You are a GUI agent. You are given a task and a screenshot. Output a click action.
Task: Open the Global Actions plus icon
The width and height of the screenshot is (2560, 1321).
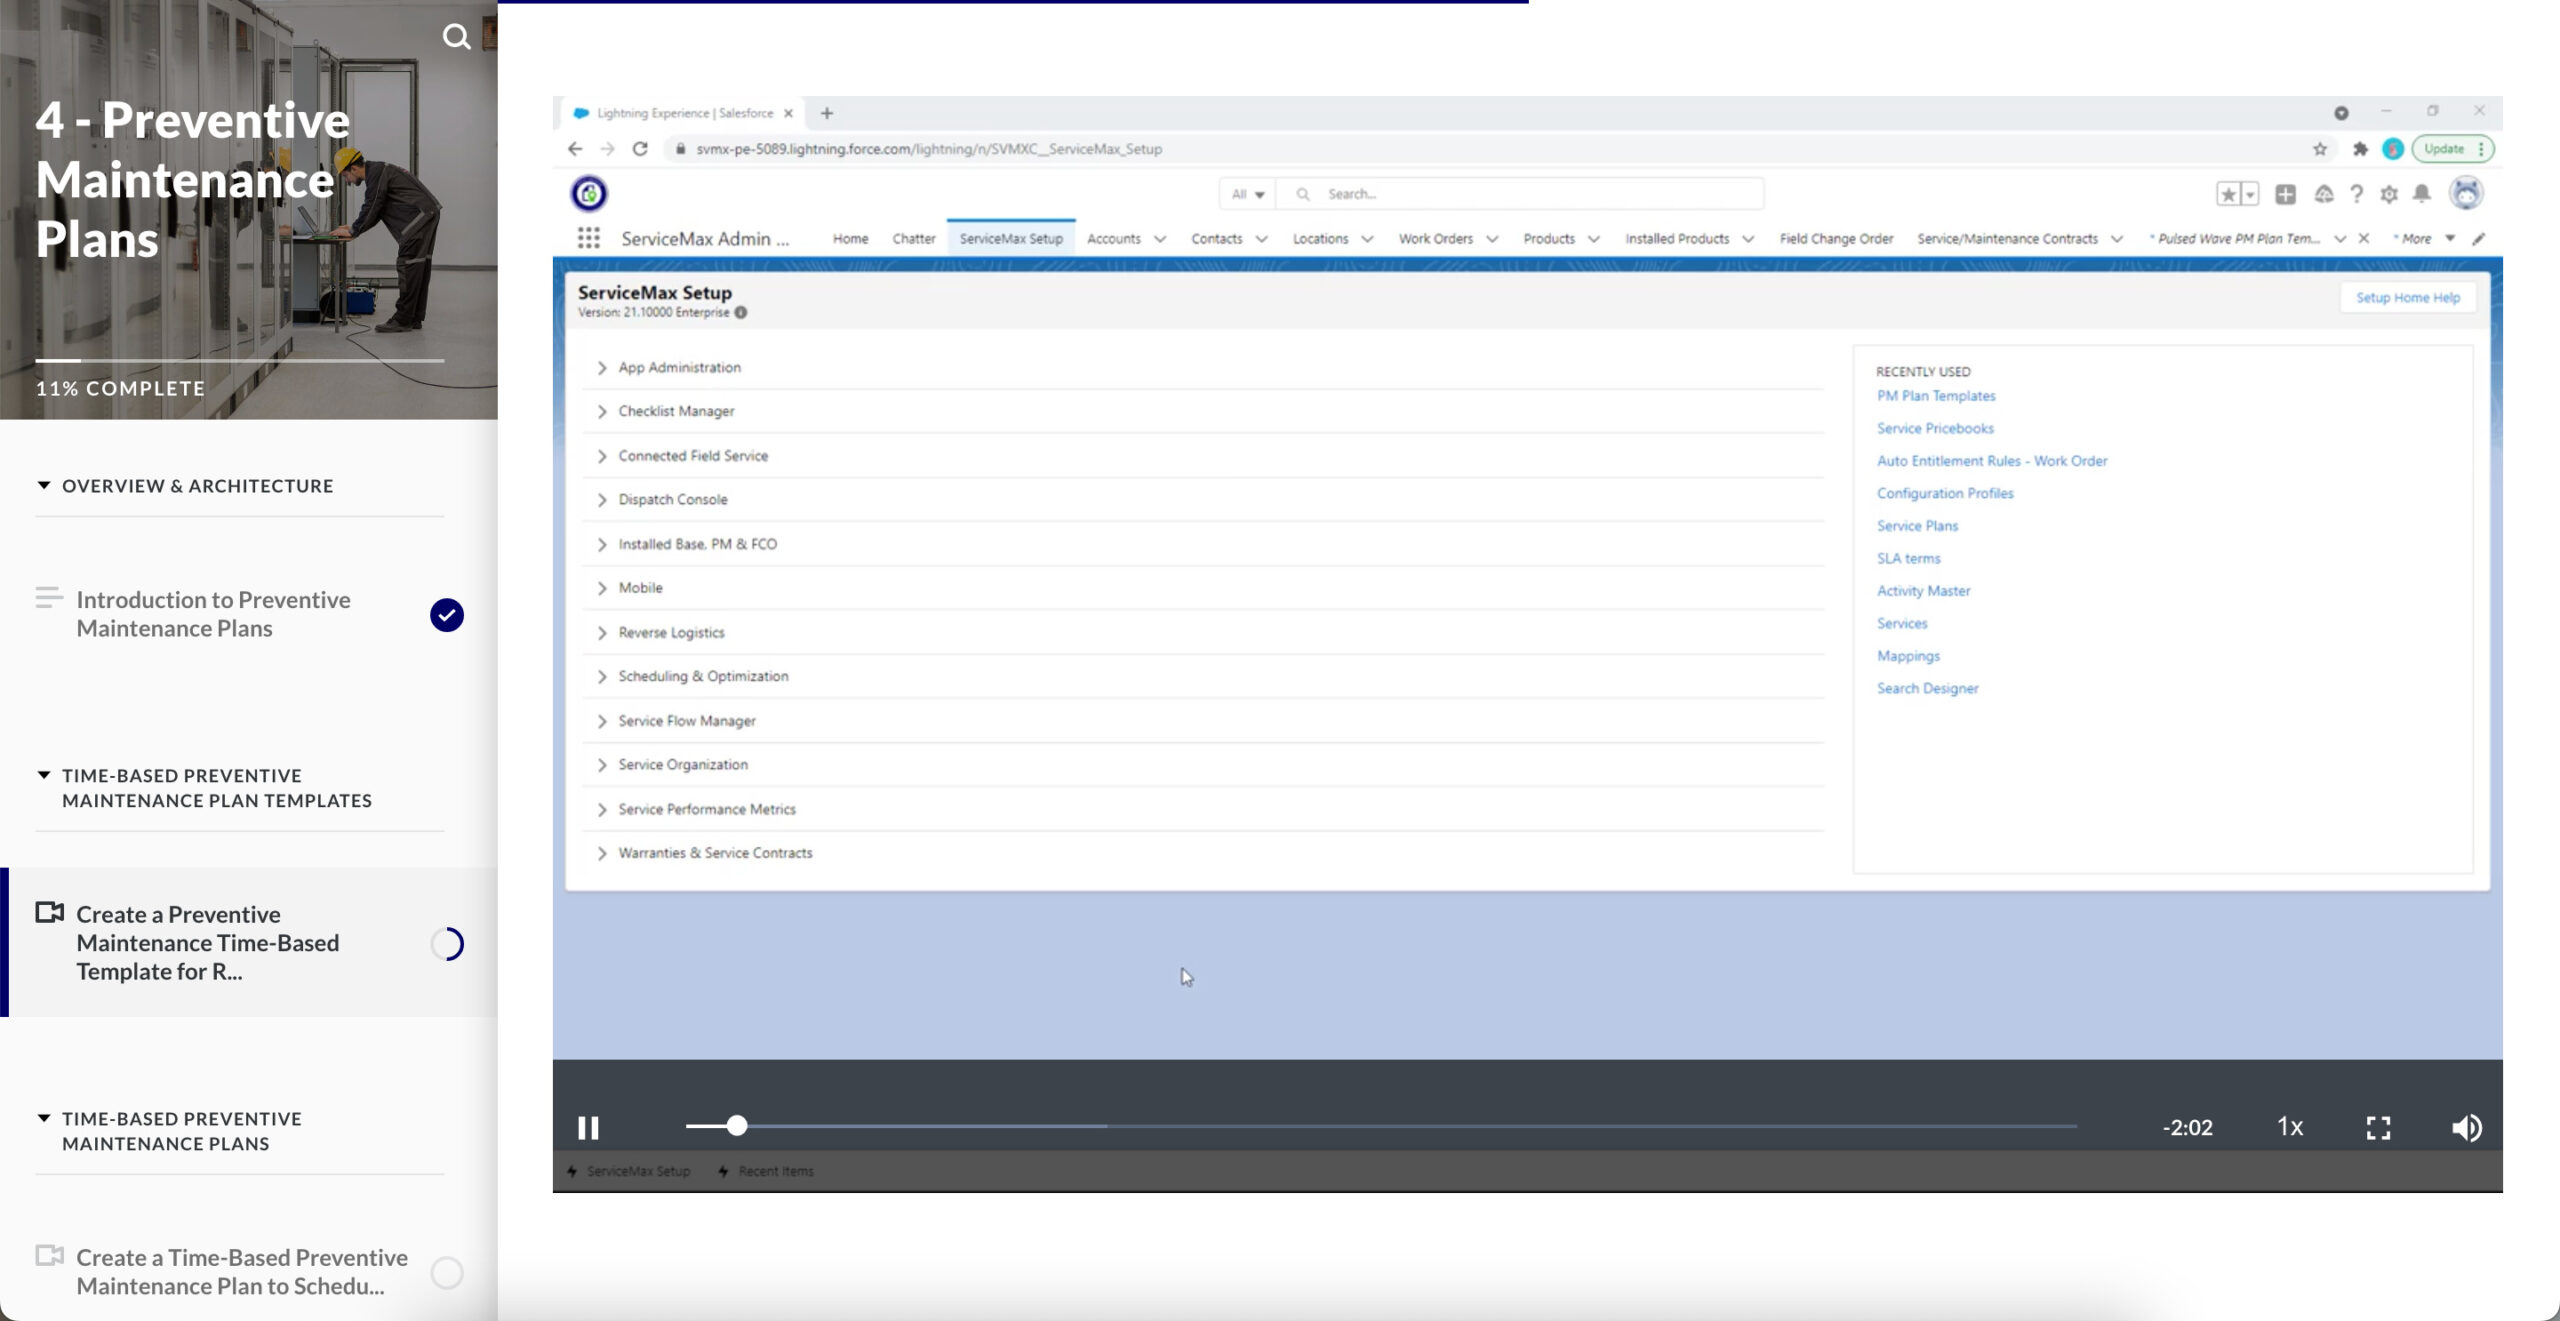pos(2286,194)
